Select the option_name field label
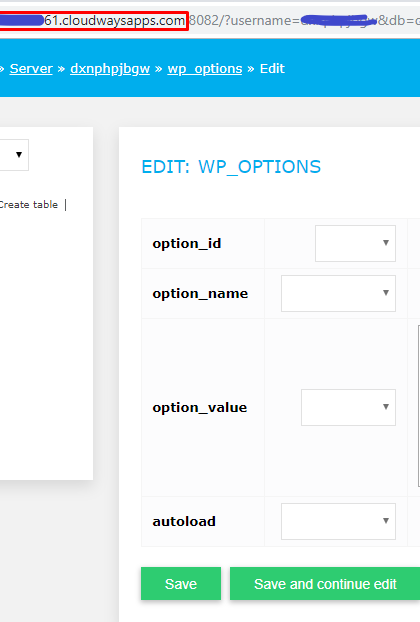 coord(200,294)
